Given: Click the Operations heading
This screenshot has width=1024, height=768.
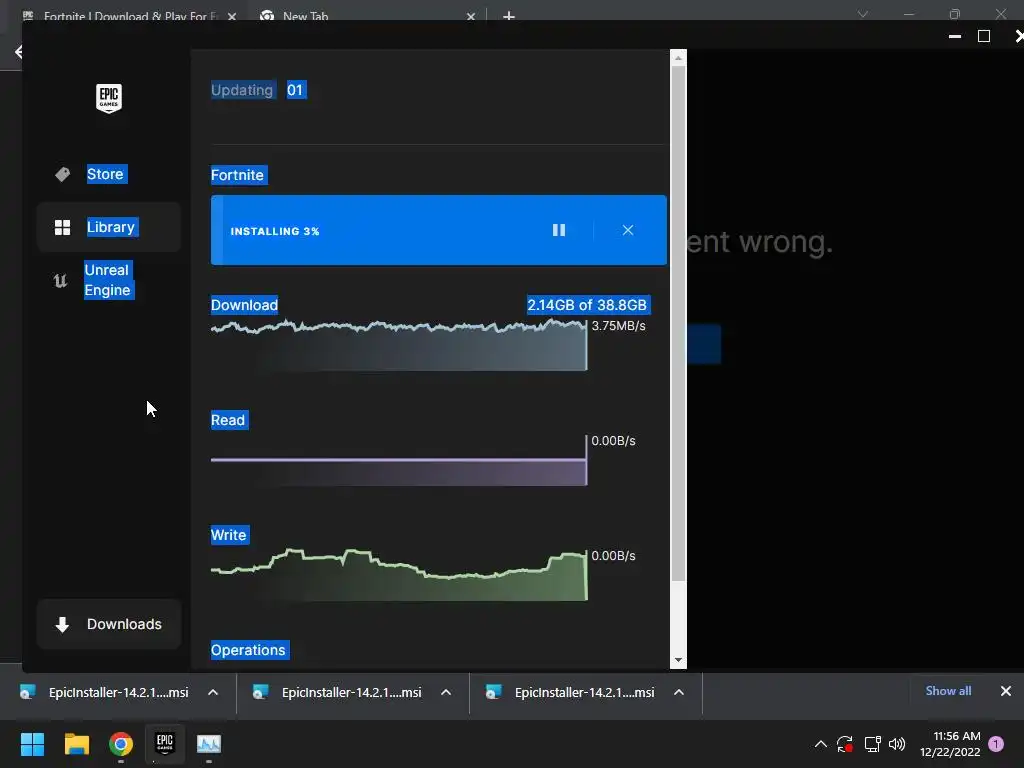Looking at the screenshot, I should 249,650.
